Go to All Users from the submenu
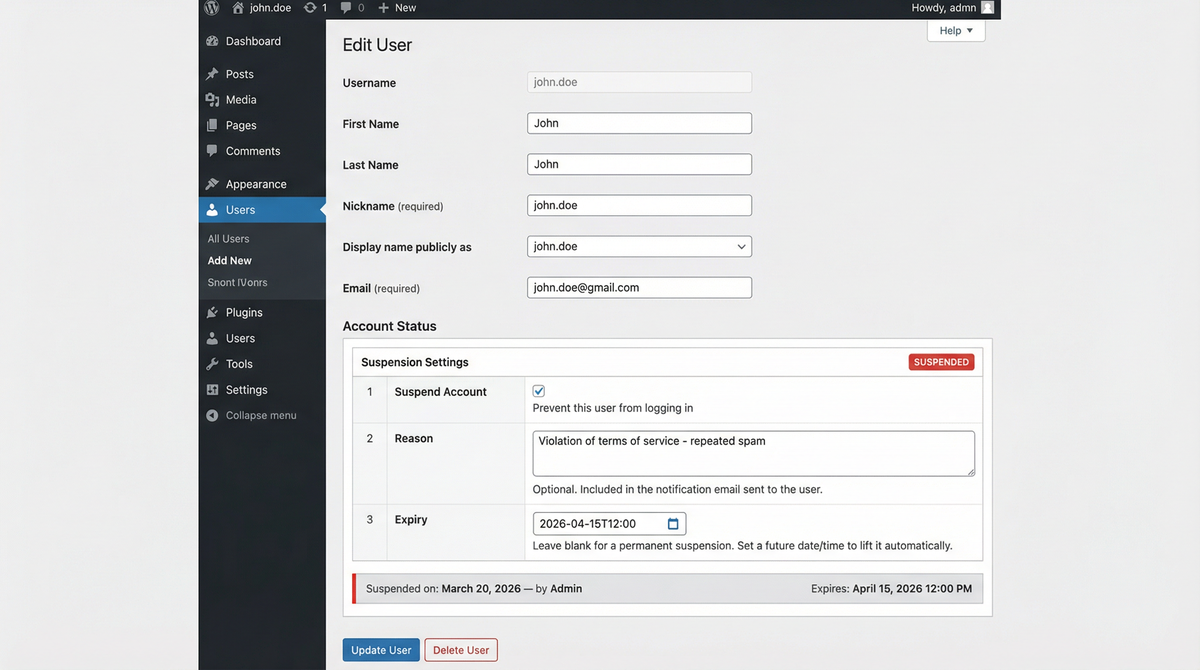This screenshot has width=1200, height=670. click(x=227, y=238)
